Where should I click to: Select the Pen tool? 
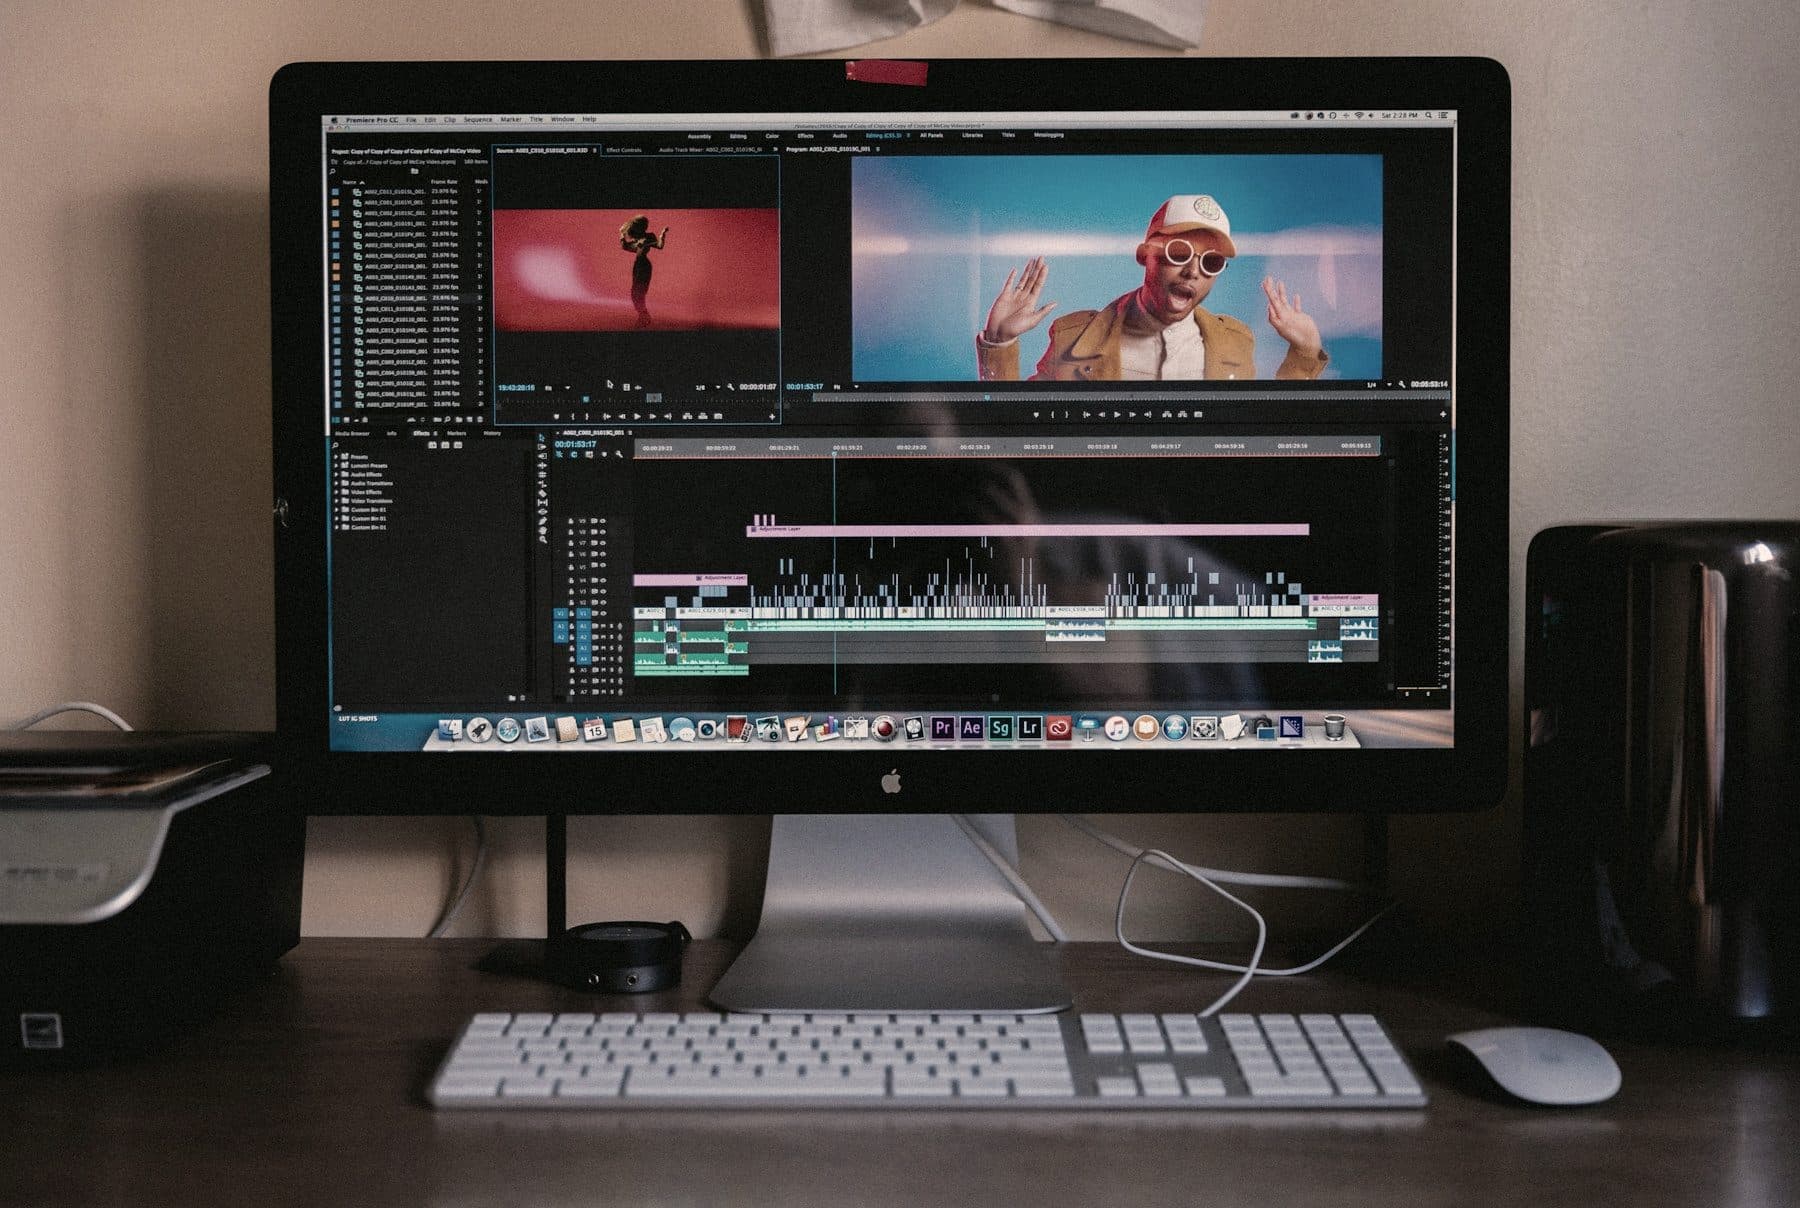(x=542, y=521)
